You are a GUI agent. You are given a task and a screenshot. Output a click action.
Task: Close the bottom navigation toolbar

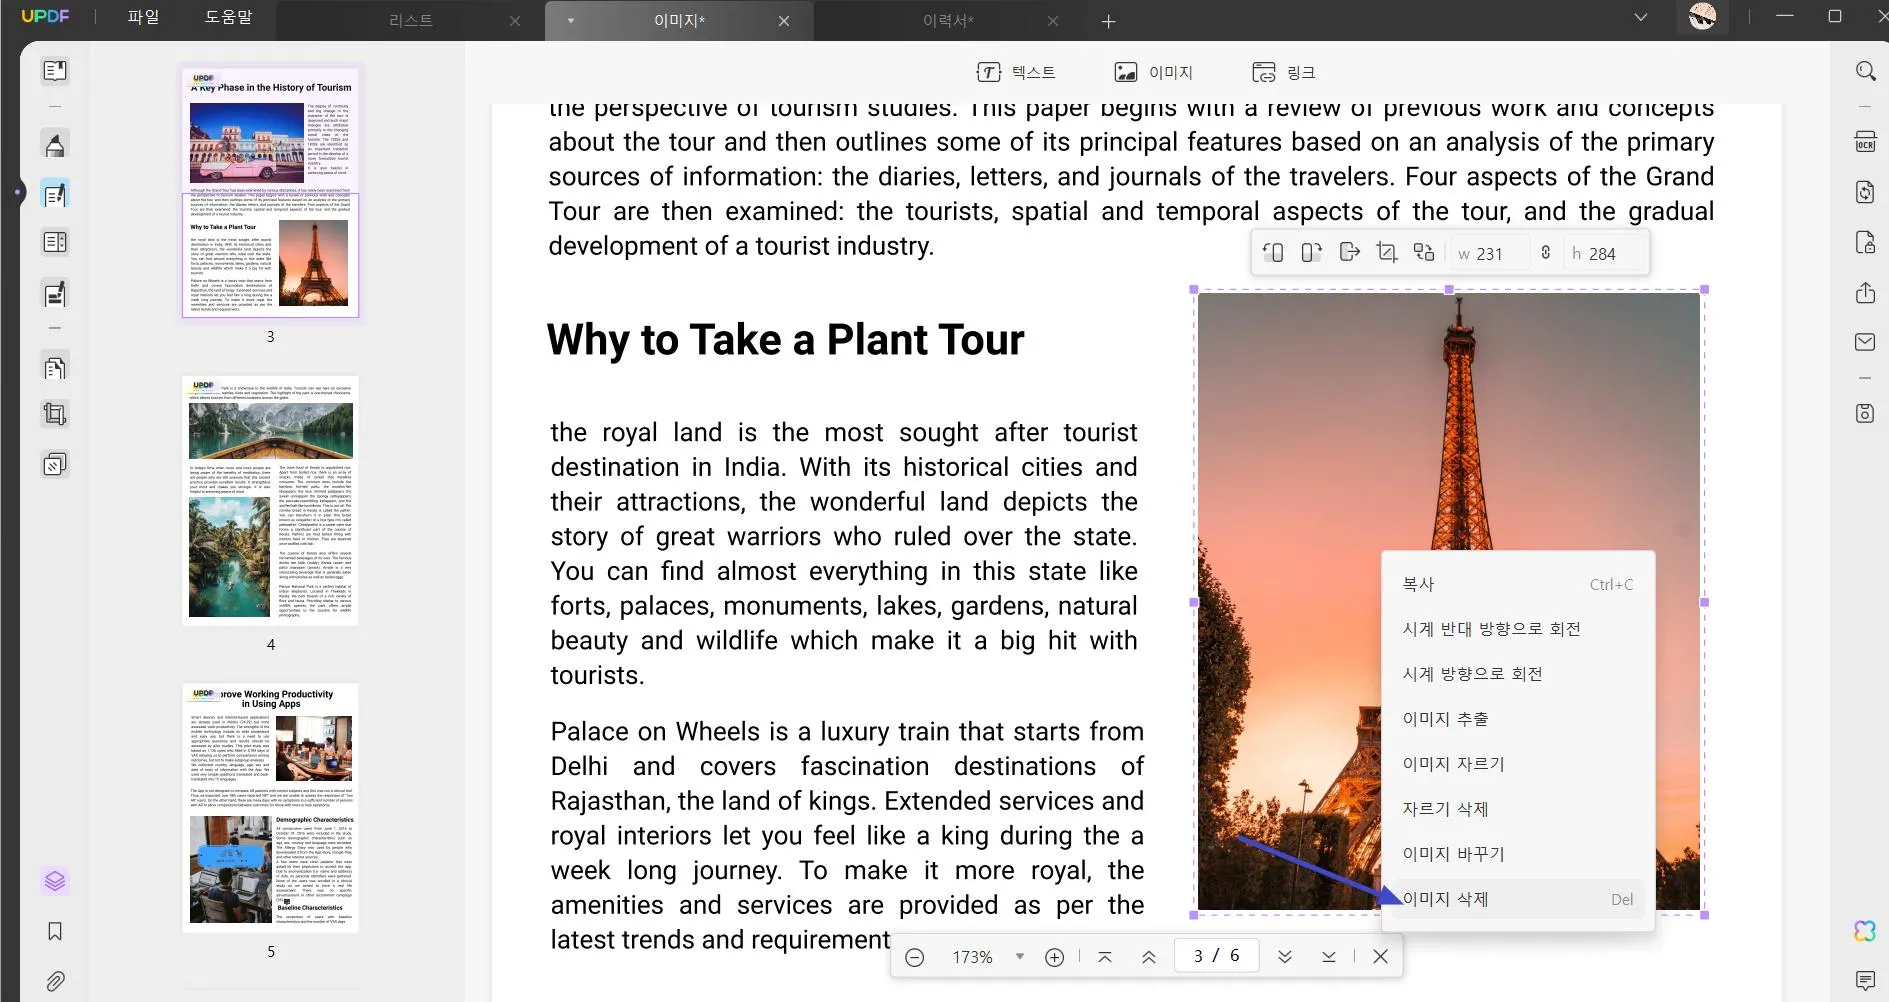click(x=1381, y=957)
